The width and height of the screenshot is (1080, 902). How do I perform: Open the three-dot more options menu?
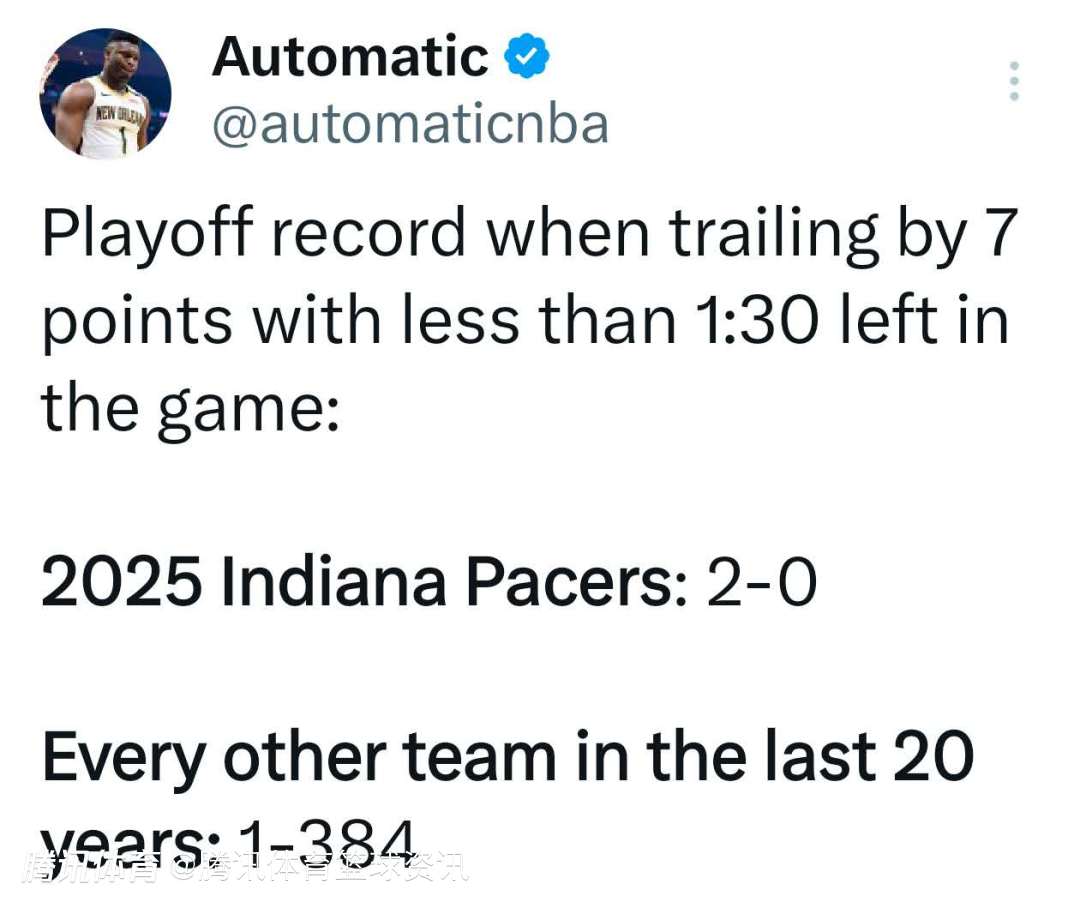pos(1013,81)
